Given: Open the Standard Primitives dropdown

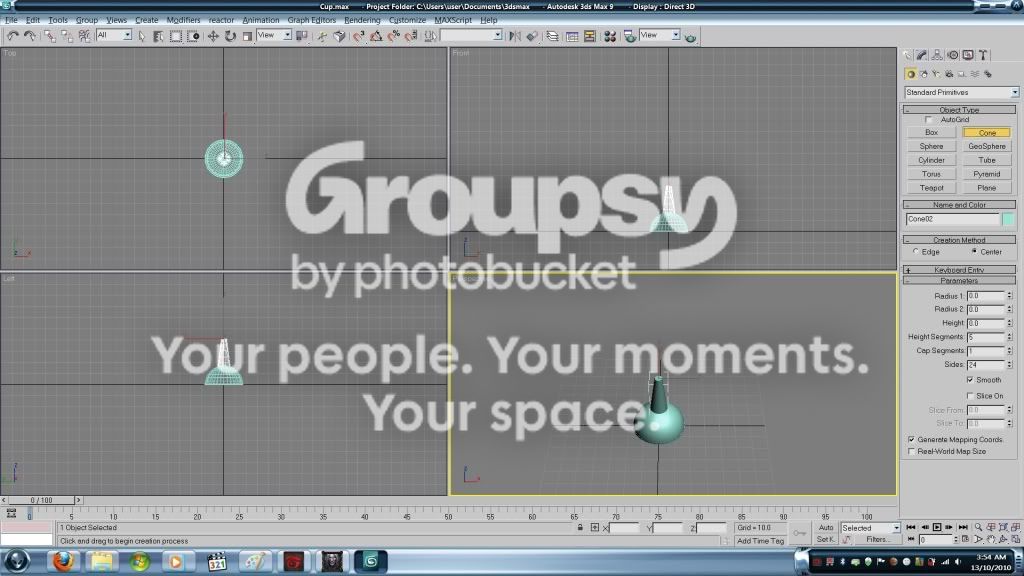Looking at the screenshot, I should 961,93.
